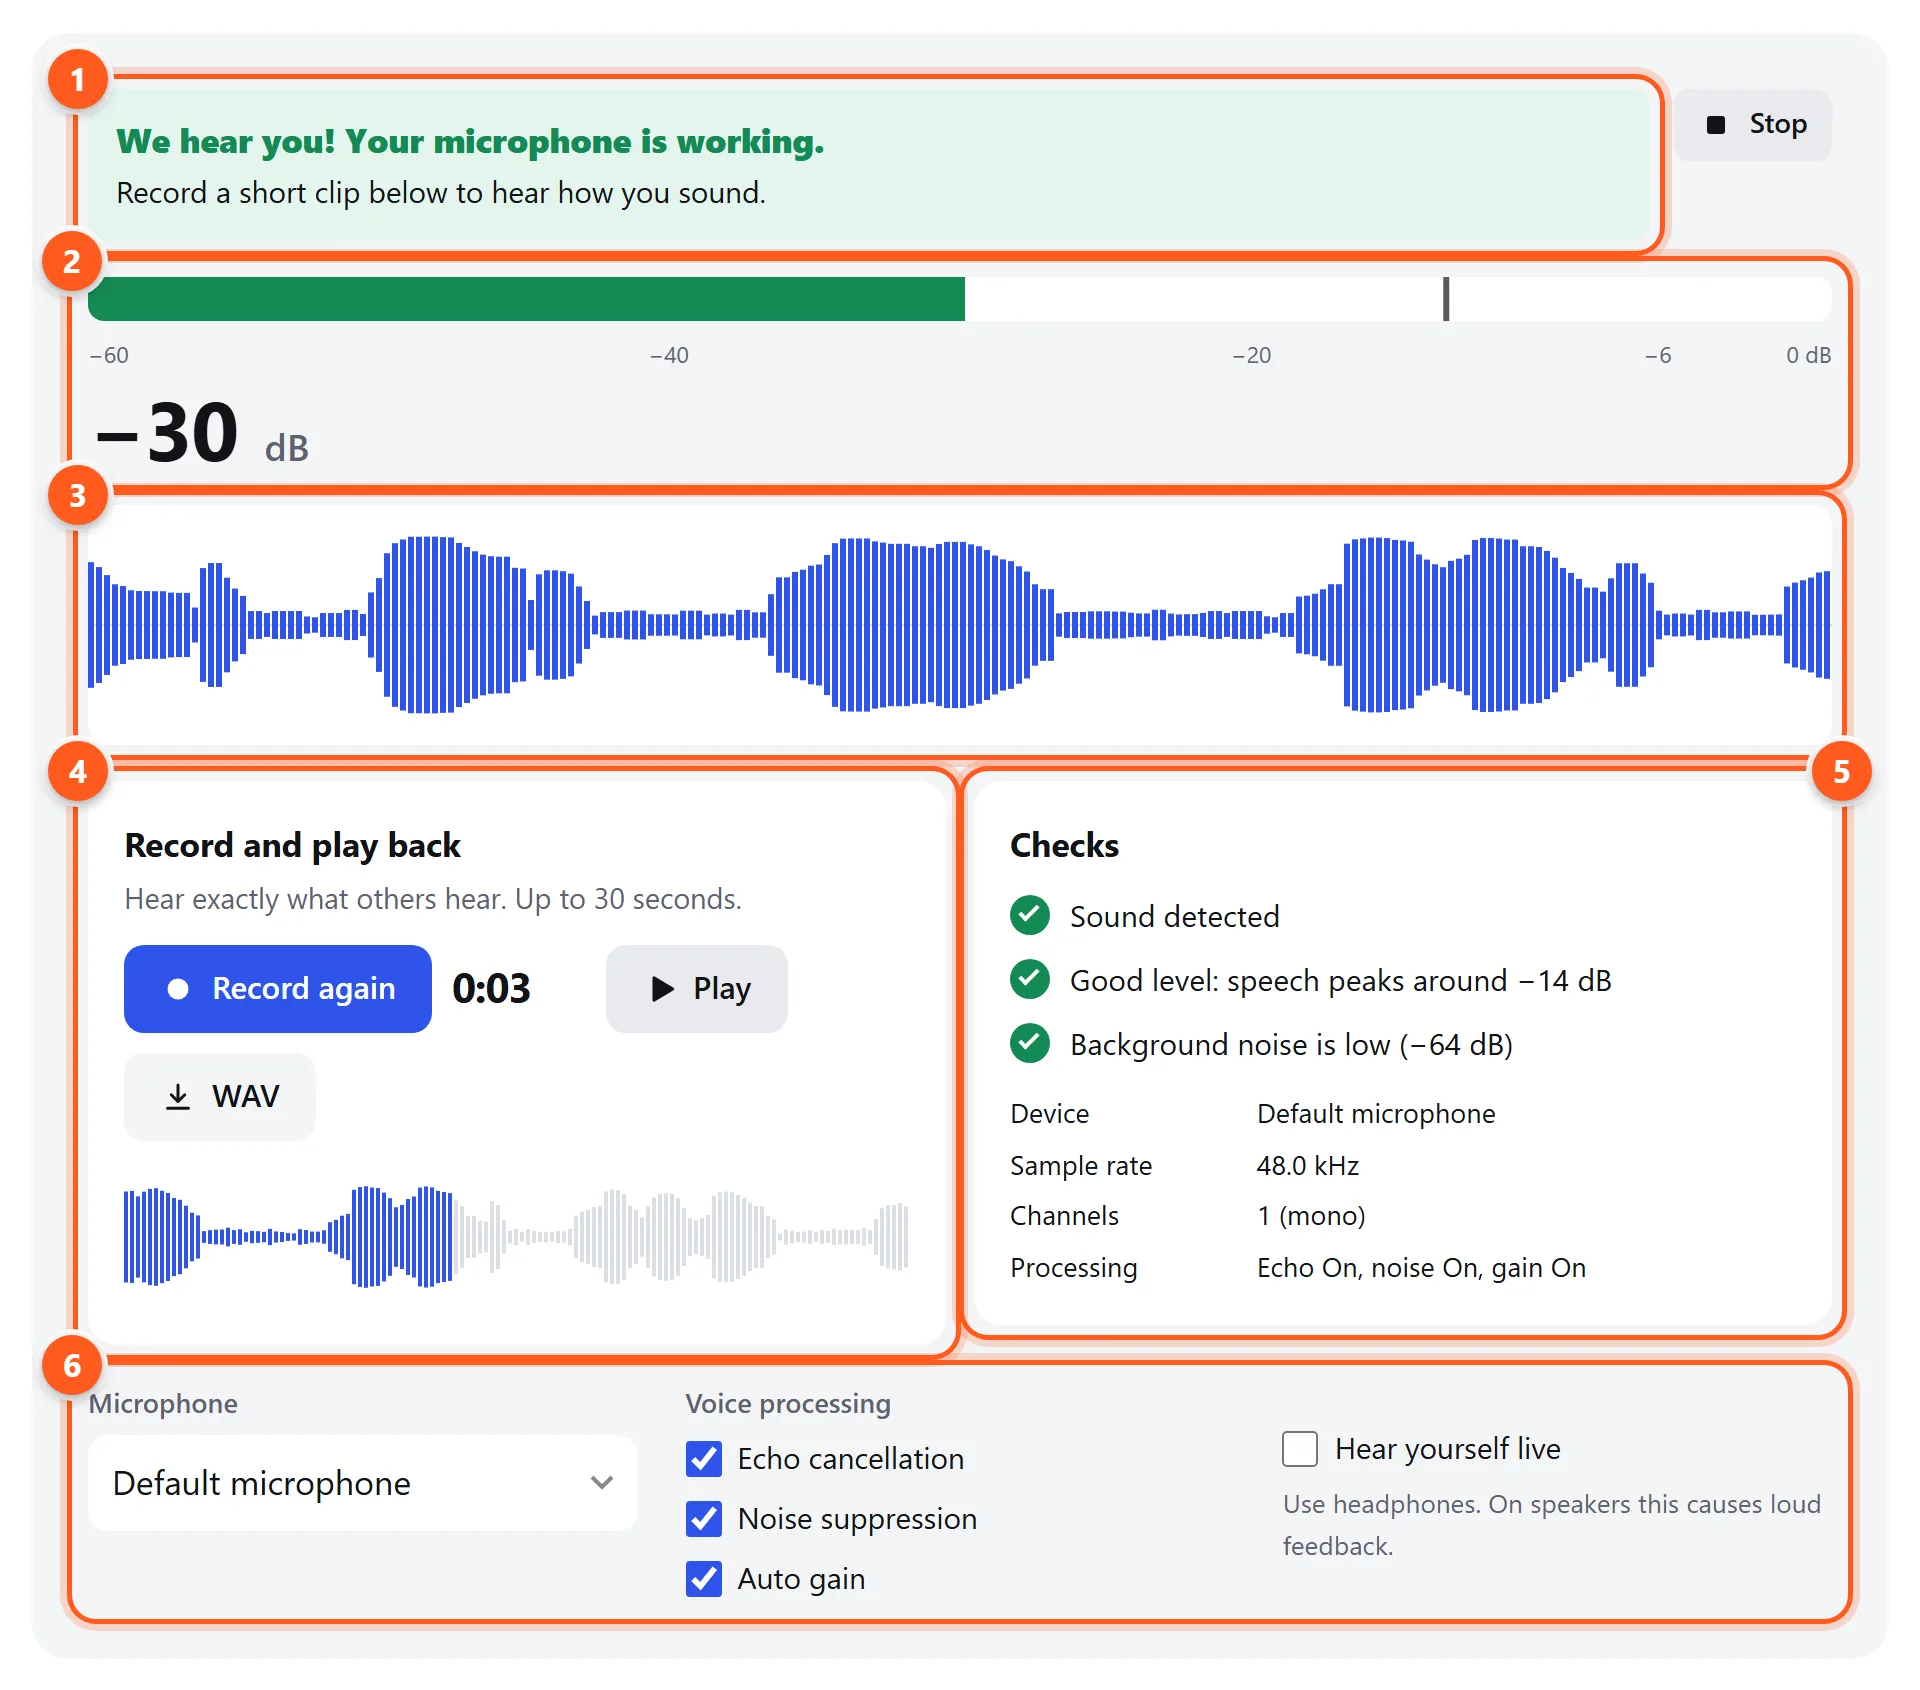
Task: Click the Background noise check icon
Action: (1030, 1043)
